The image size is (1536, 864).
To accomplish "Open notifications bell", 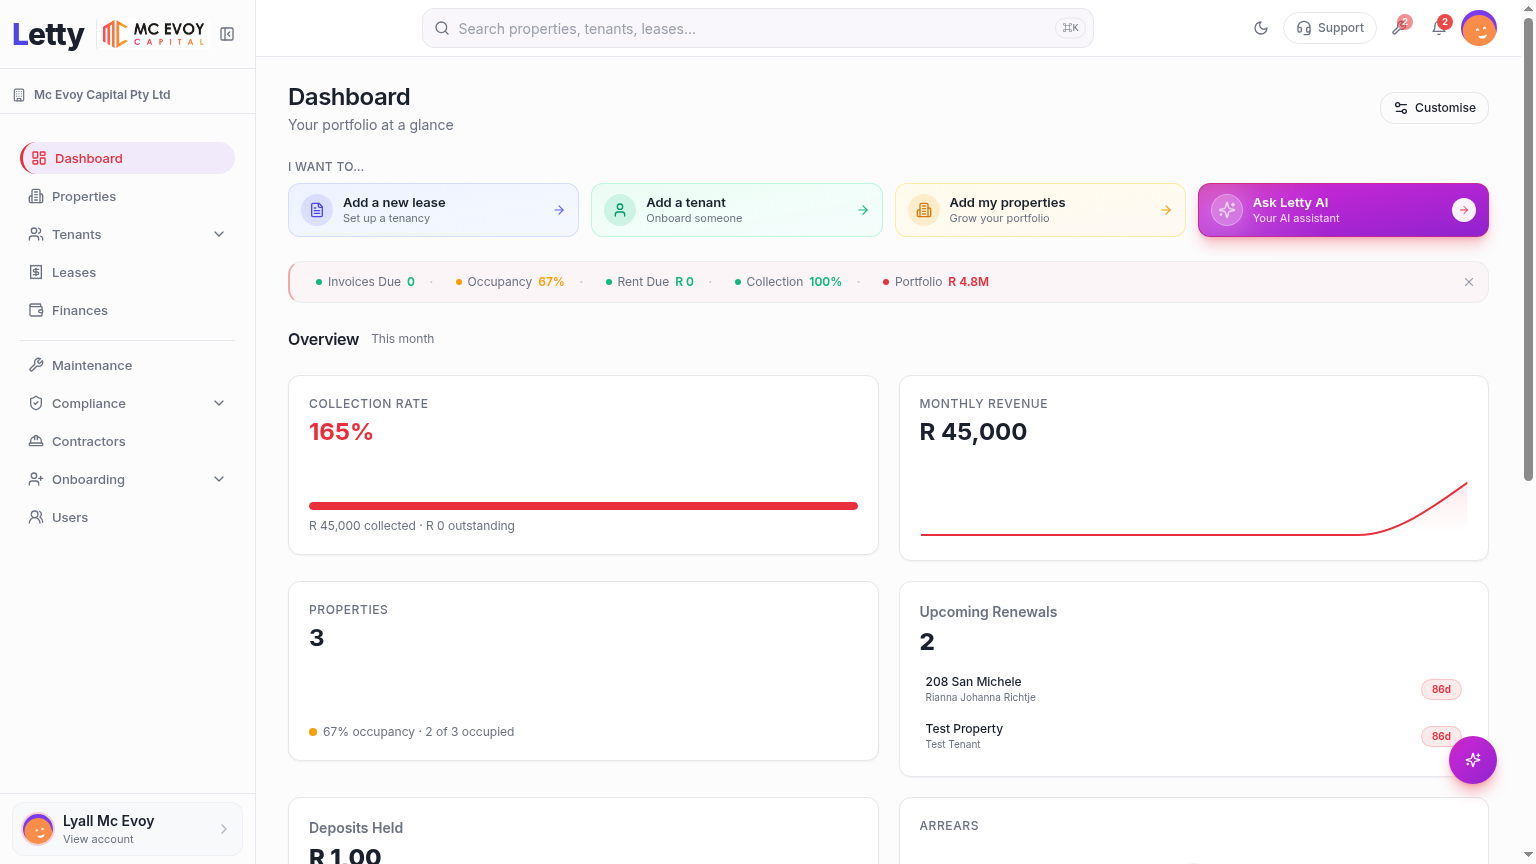I will tap(1440, 27).
